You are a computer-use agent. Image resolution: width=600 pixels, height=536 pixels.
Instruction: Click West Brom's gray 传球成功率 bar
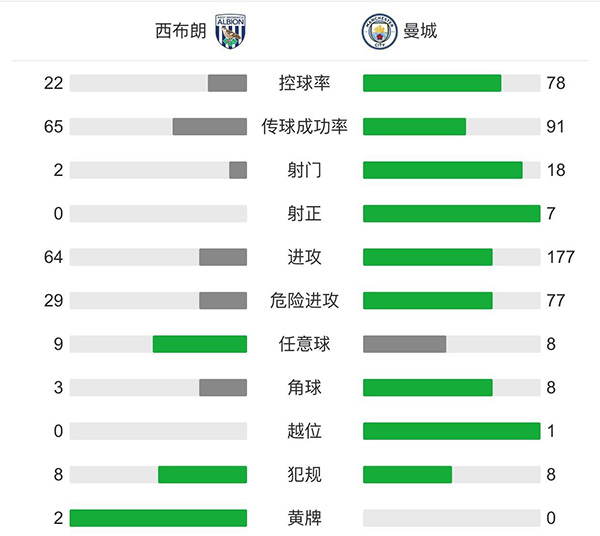pyautogui.click(x=209, y=127)
